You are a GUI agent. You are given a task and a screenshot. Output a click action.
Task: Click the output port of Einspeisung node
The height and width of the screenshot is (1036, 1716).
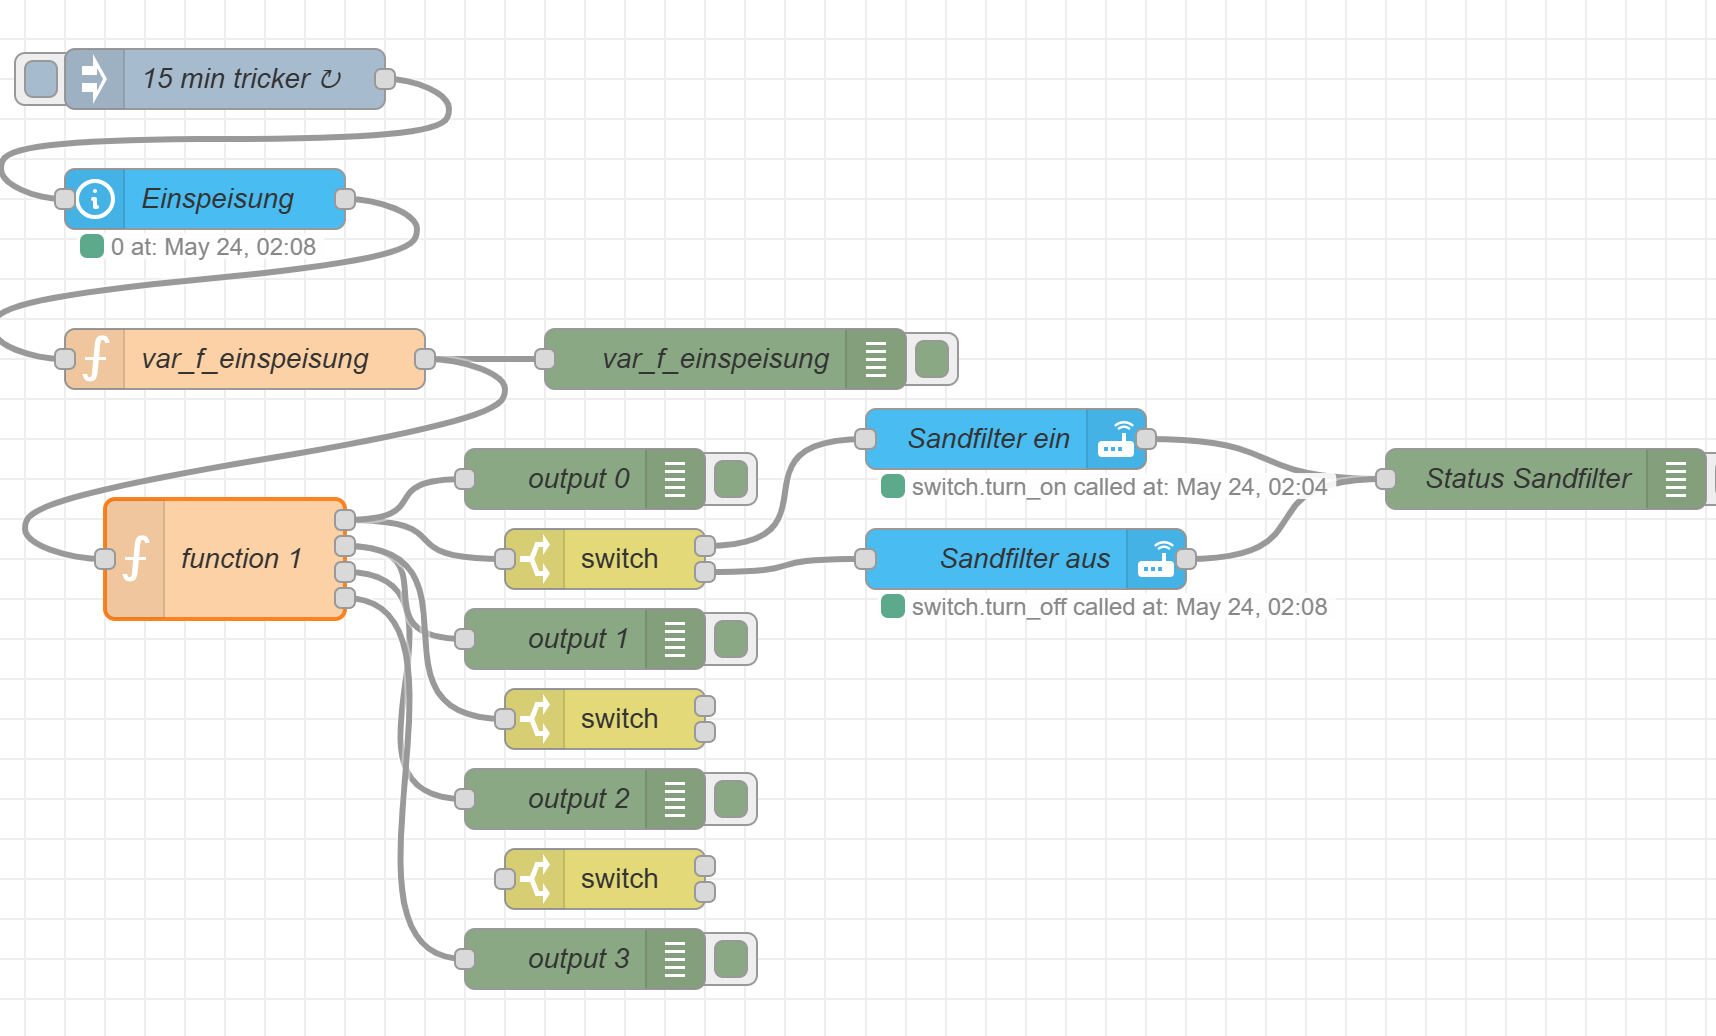[x=345, y=199]
